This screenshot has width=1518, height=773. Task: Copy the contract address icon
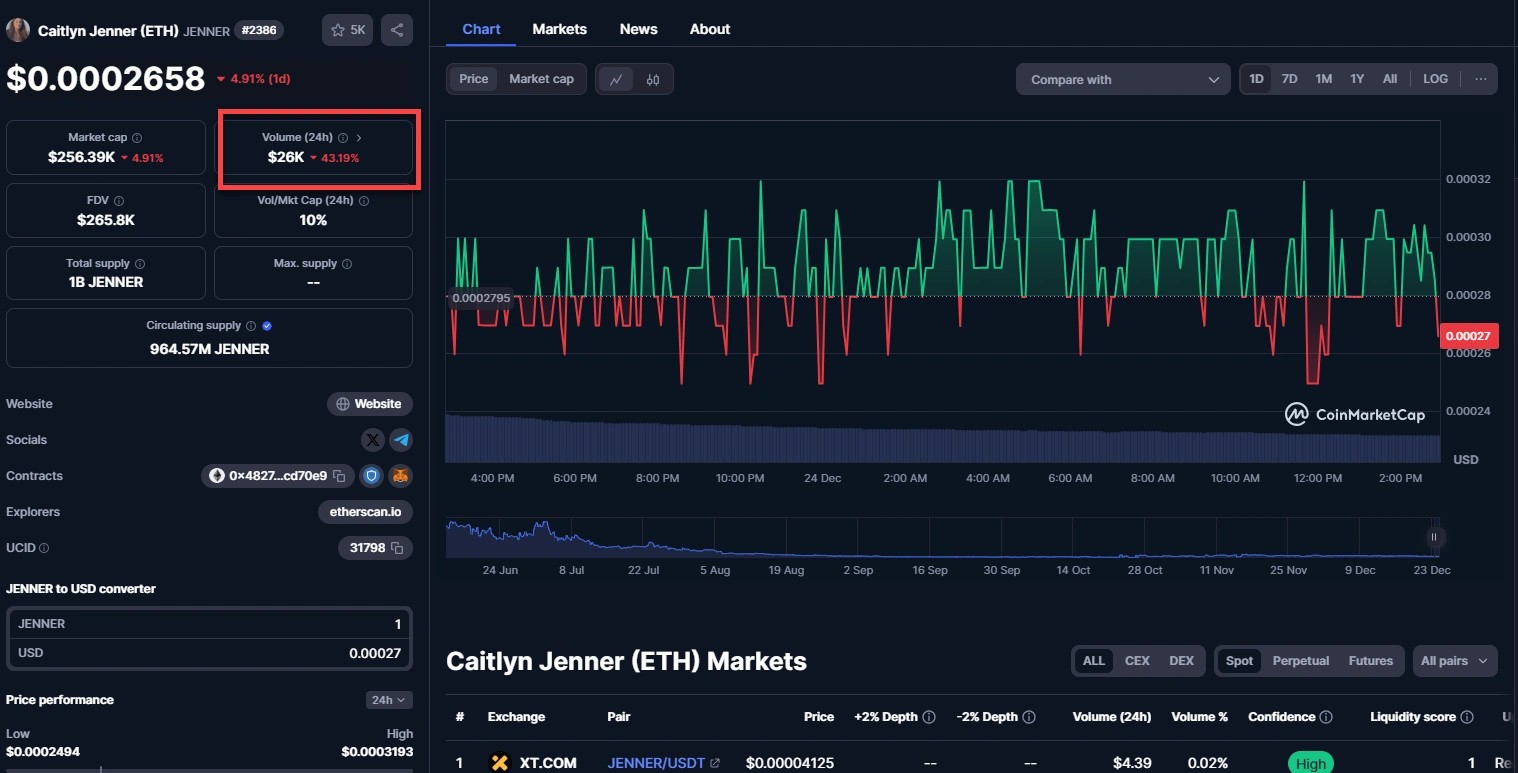pos(339,476)
